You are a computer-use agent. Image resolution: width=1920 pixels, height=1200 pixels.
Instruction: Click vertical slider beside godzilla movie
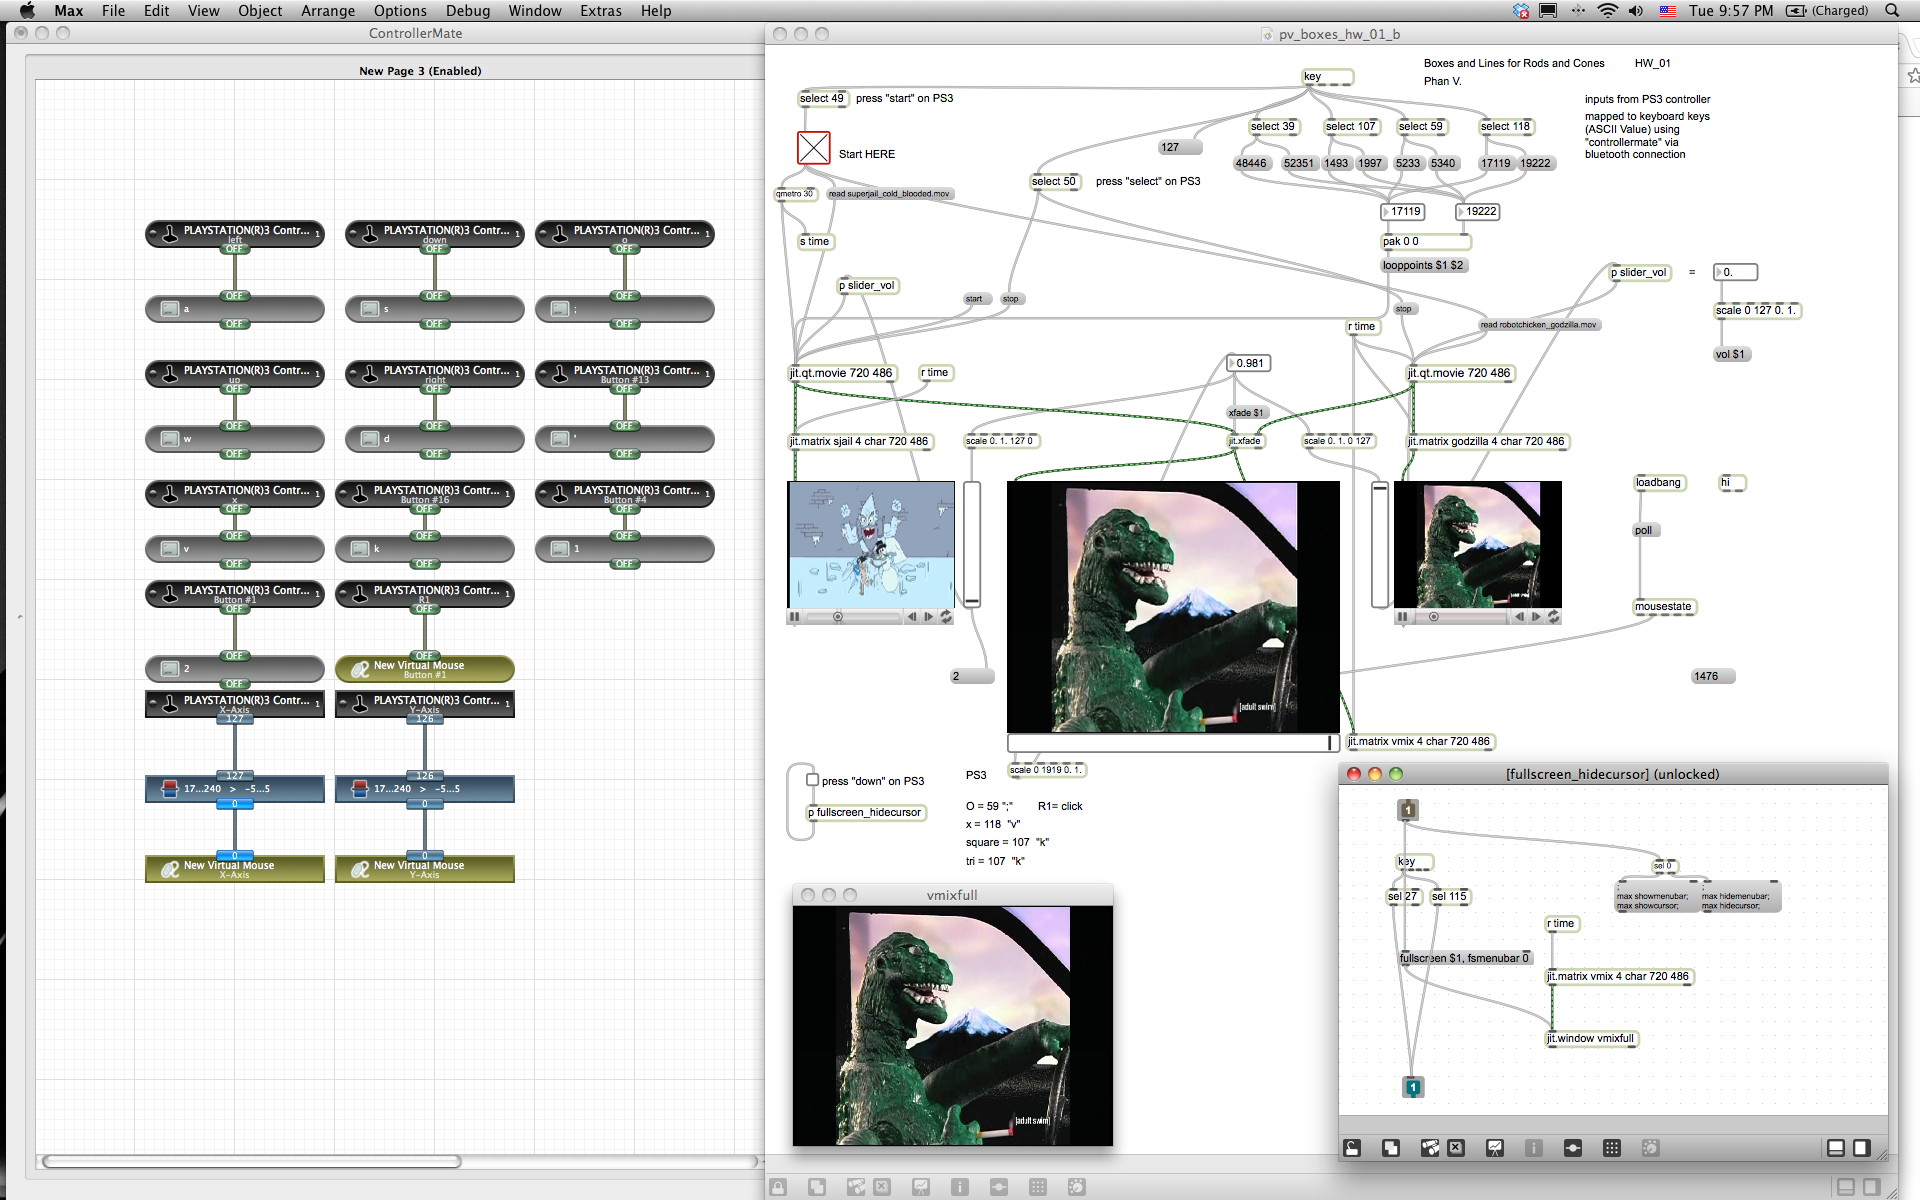1380,544
